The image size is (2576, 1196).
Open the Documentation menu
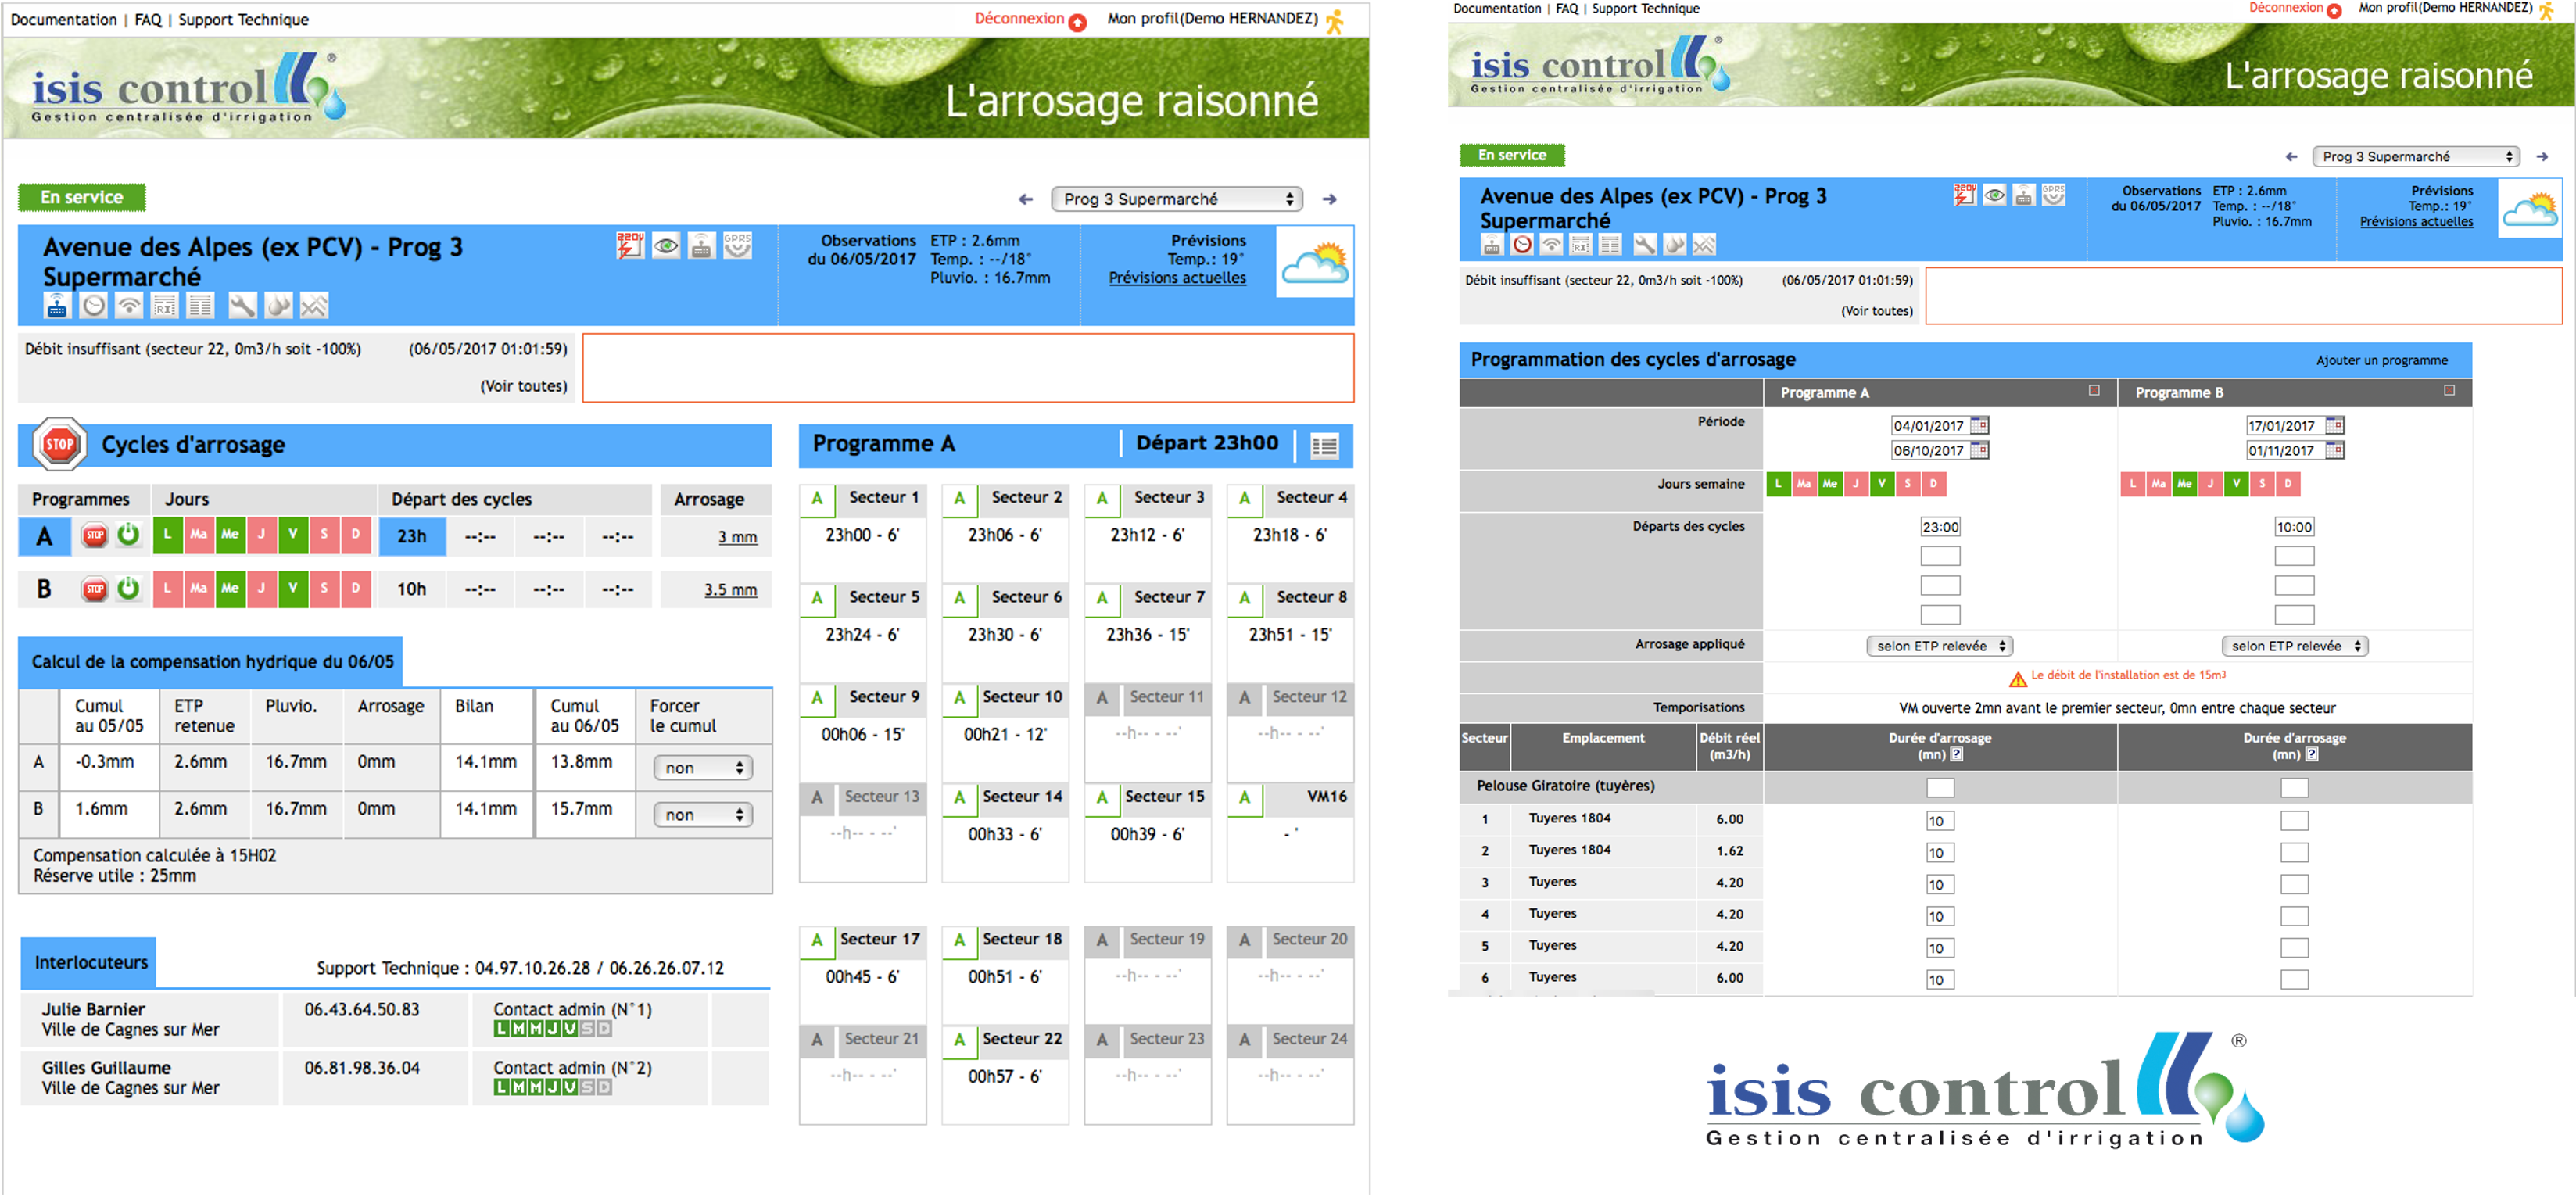point(63,19)
